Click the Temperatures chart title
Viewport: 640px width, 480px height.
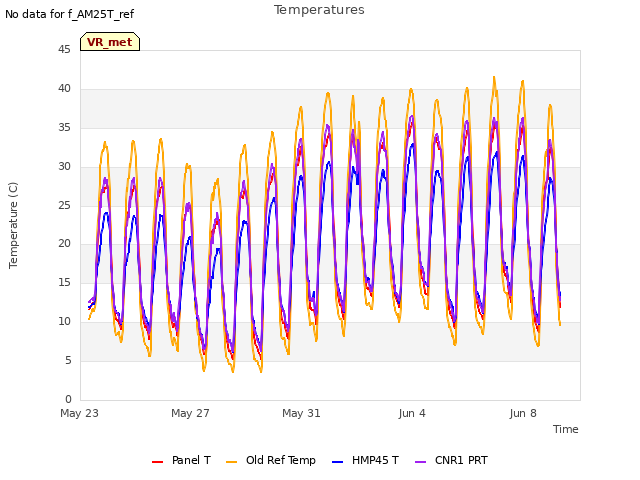(319, 10)
